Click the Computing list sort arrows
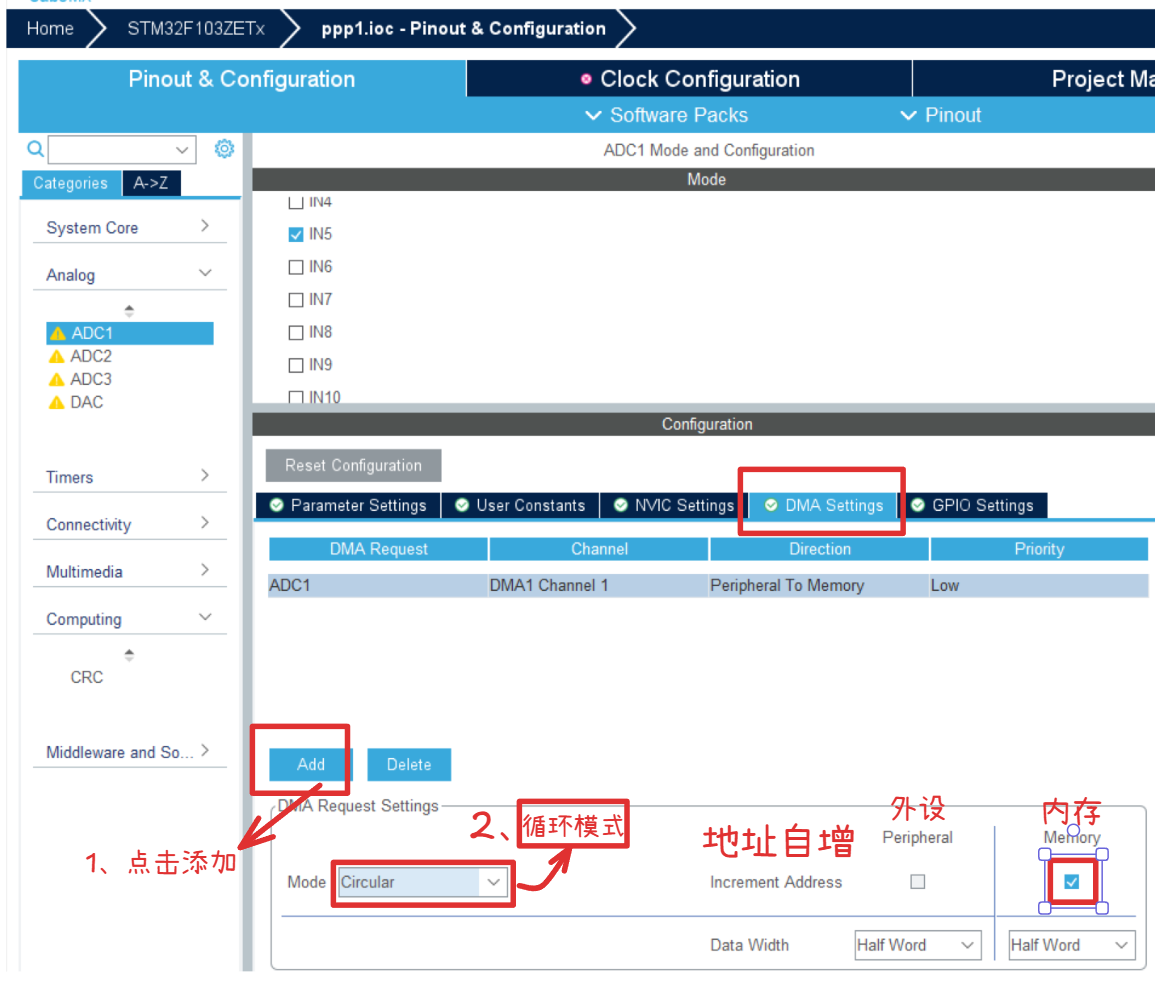The height and width of the screenshot is (988, 1155). 129,655
